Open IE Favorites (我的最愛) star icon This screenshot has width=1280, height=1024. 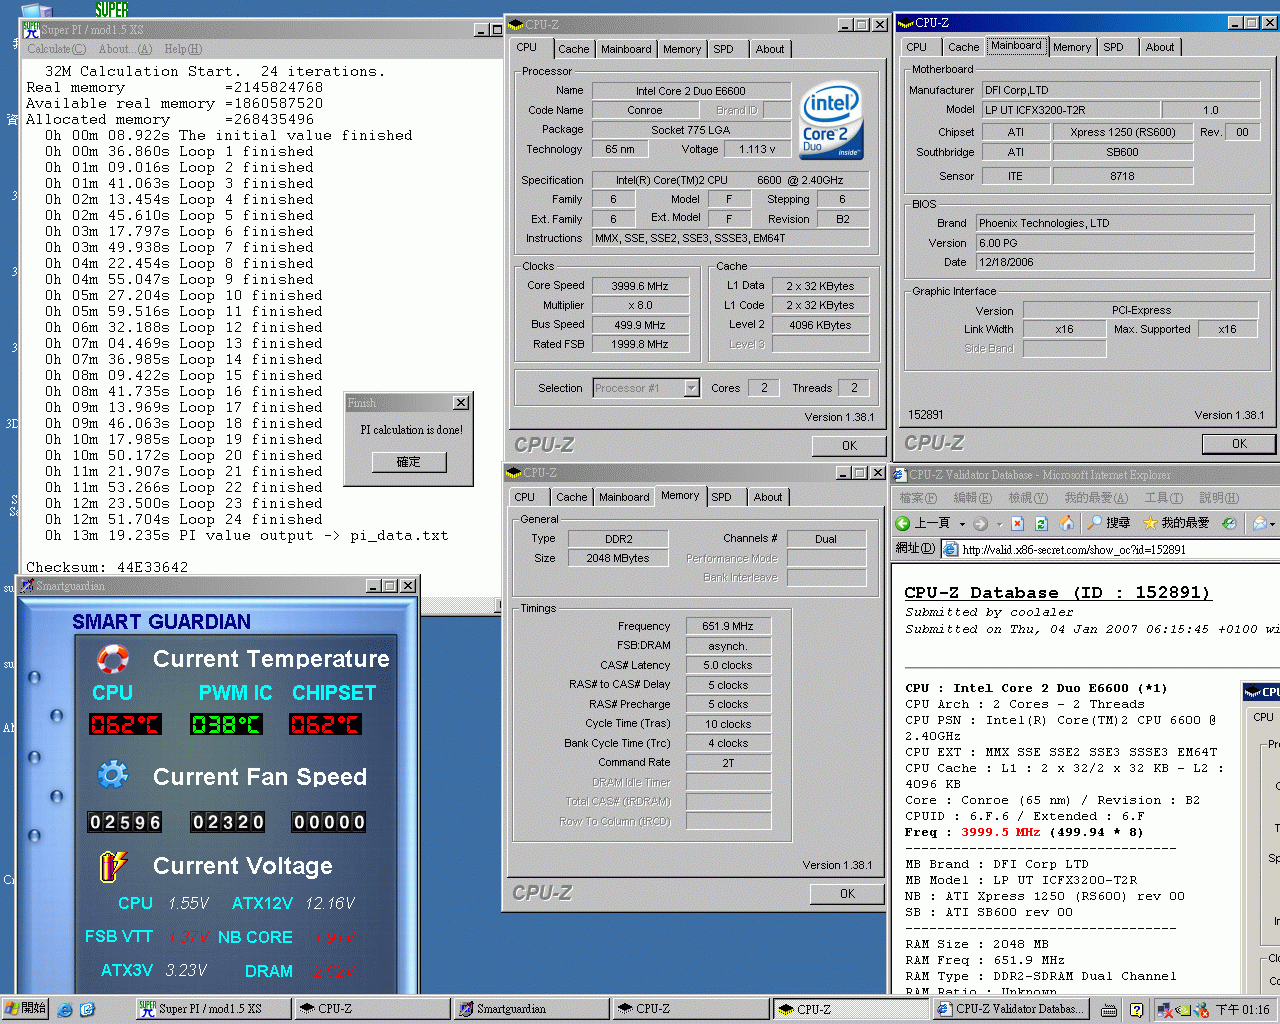(1150, 523)
